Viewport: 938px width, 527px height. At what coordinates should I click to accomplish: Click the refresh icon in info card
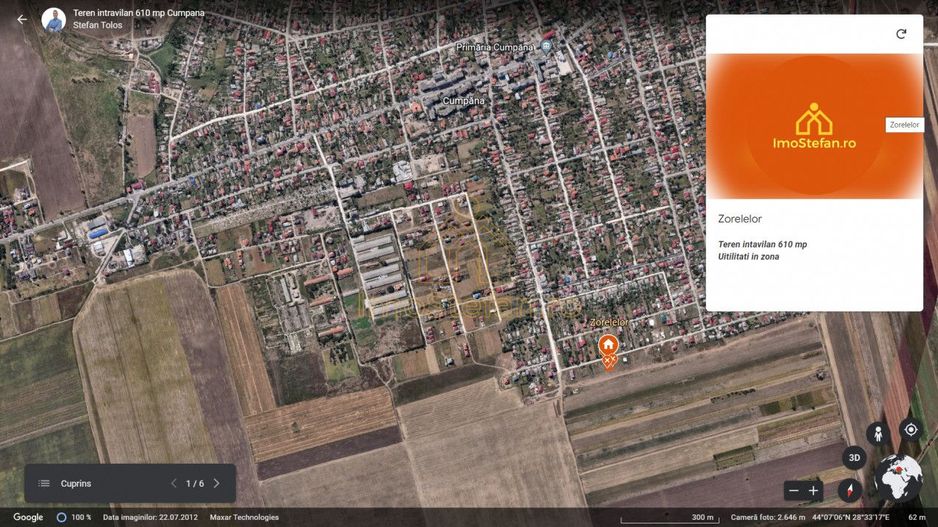(900, 34)
